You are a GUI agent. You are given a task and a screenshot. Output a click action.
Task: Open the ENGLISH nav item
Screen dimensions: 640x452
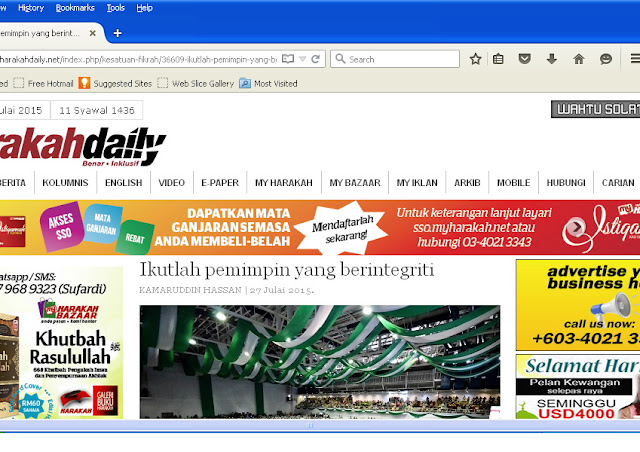pos(124,183)
